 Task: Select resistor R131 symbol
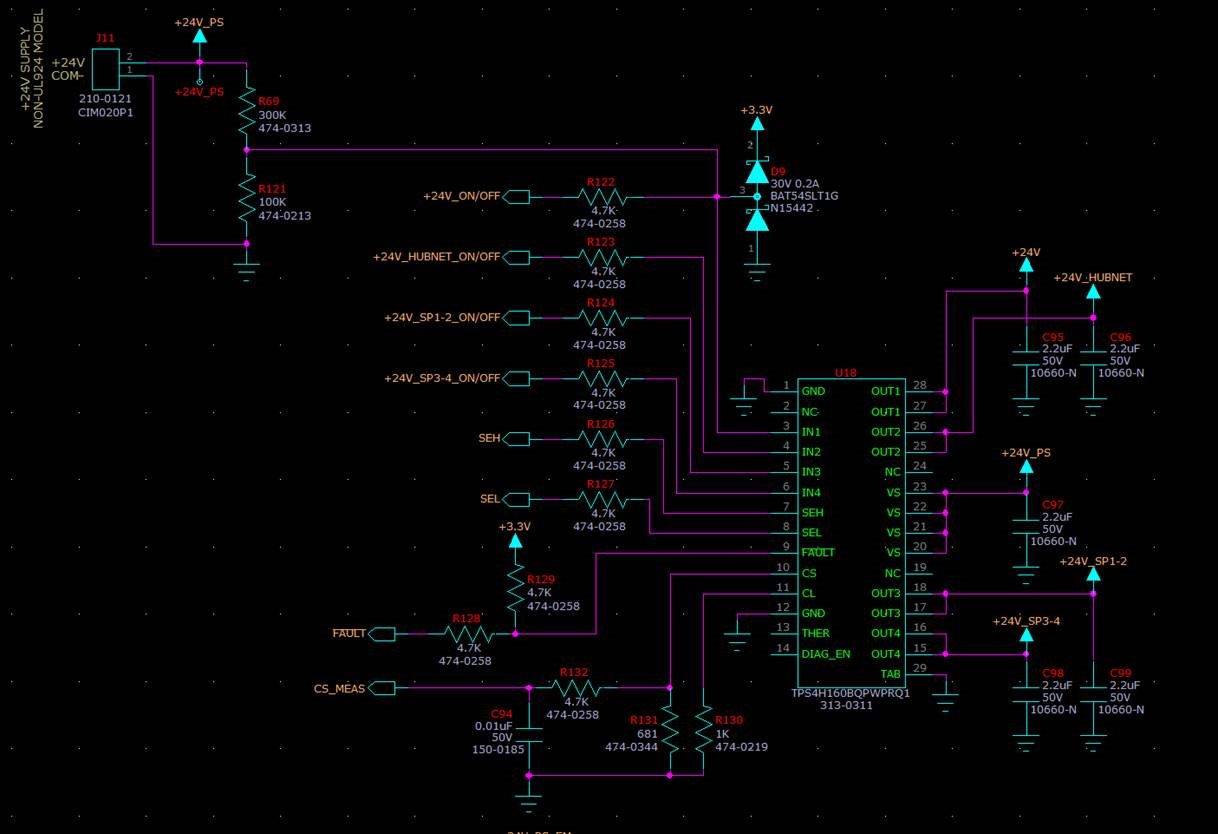click(670, 732)
